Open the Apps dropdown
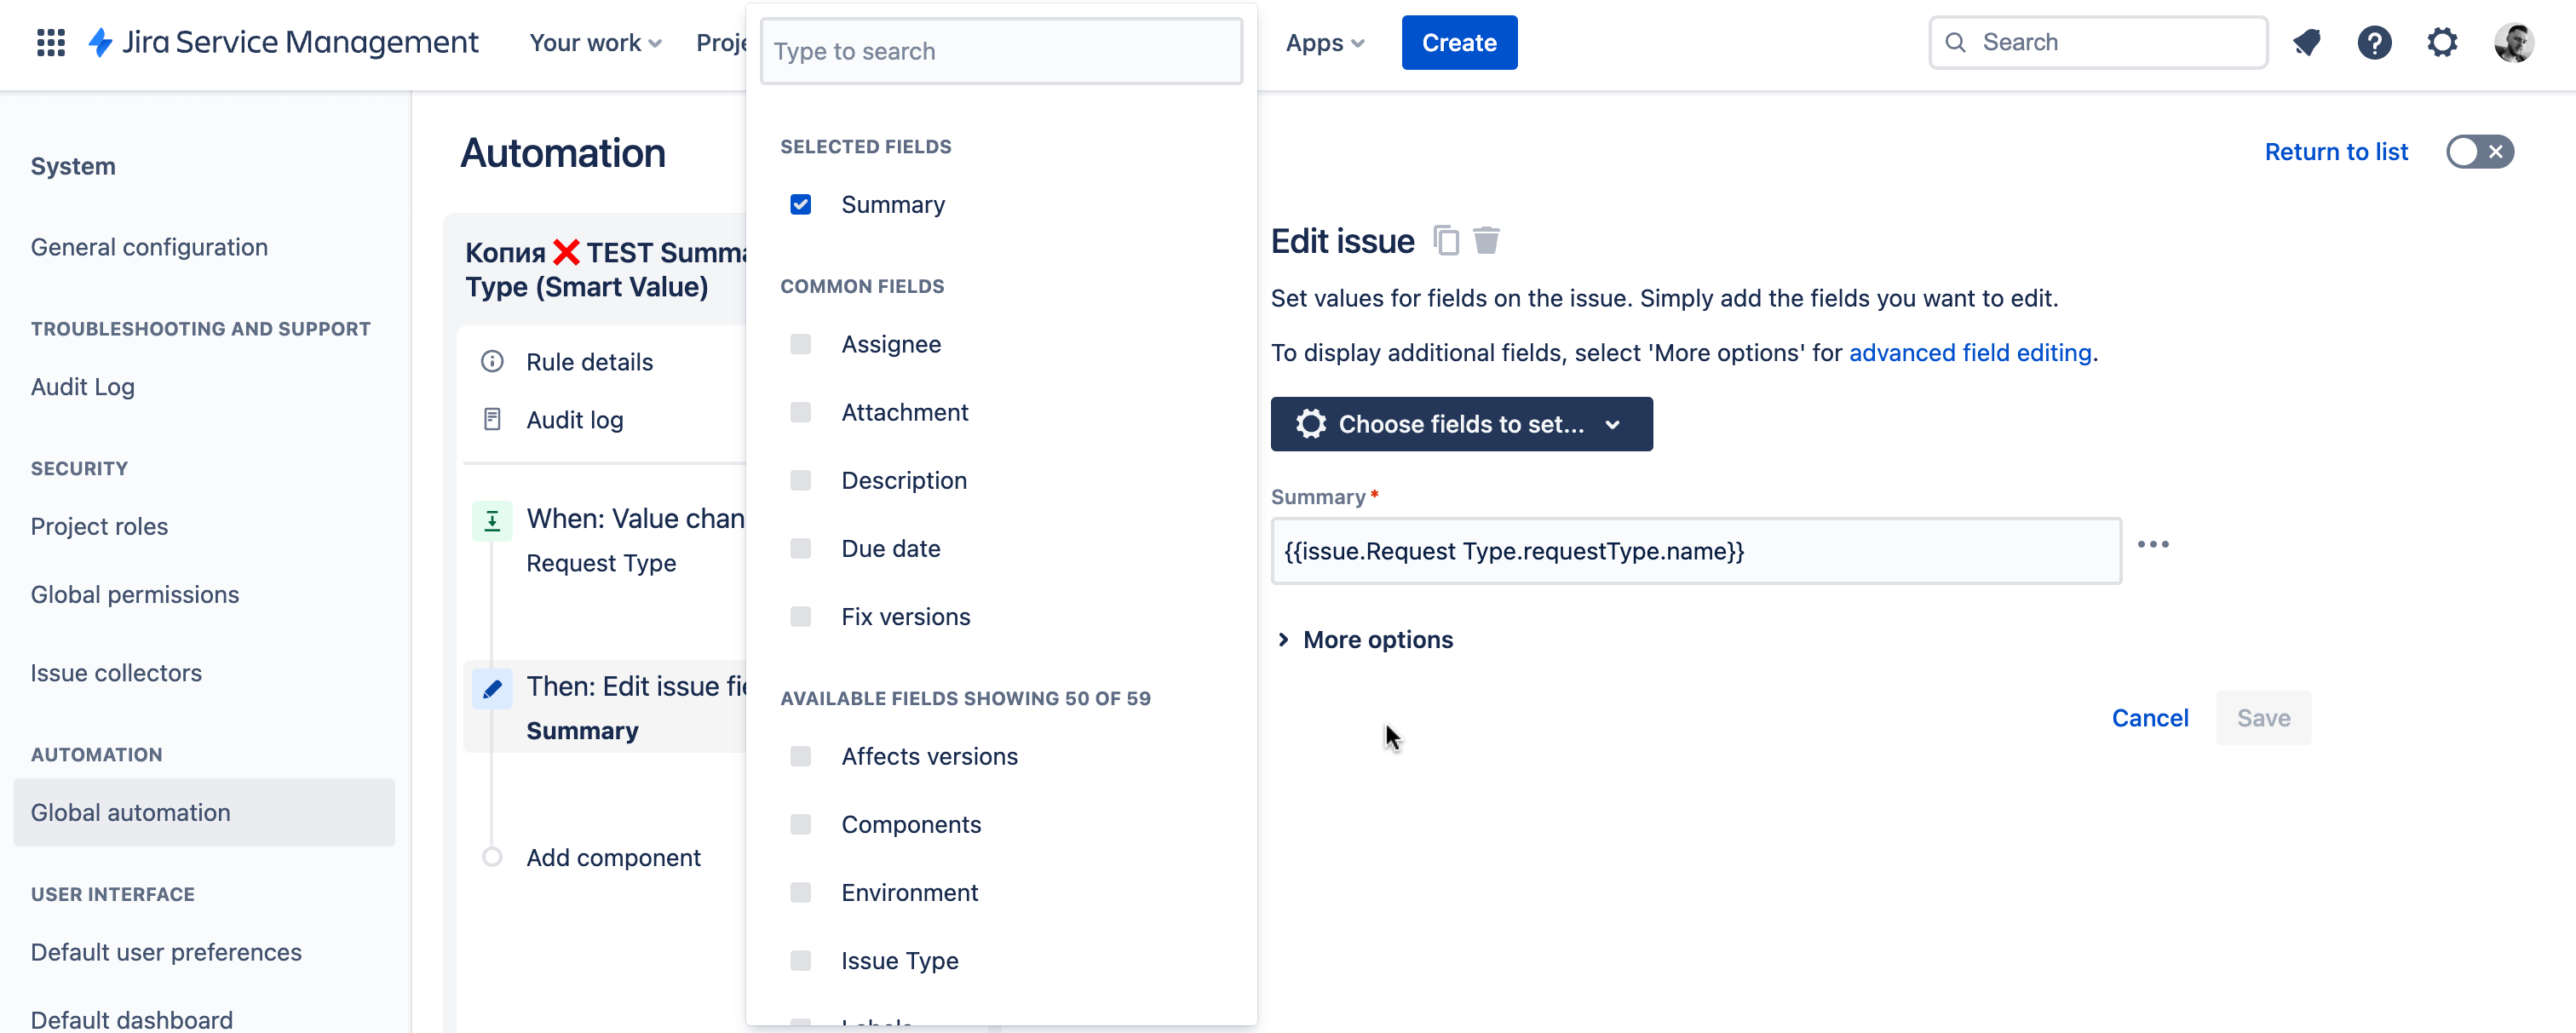The image size is (2576, 1033). tap(1324, 42)
